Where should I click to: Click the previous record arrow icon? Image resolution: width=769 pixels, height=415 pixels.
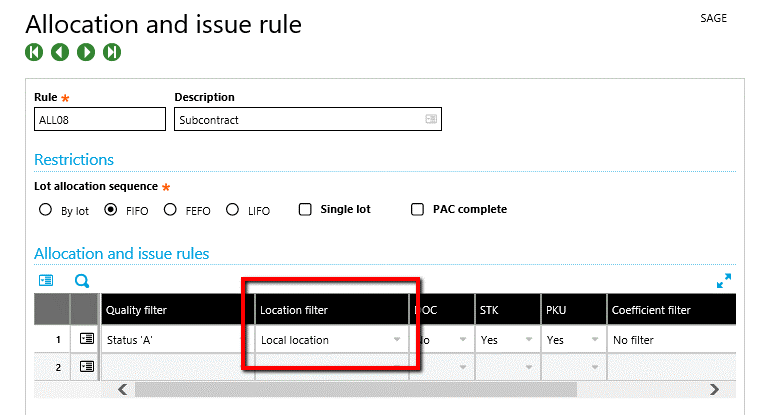pos(60,51)
